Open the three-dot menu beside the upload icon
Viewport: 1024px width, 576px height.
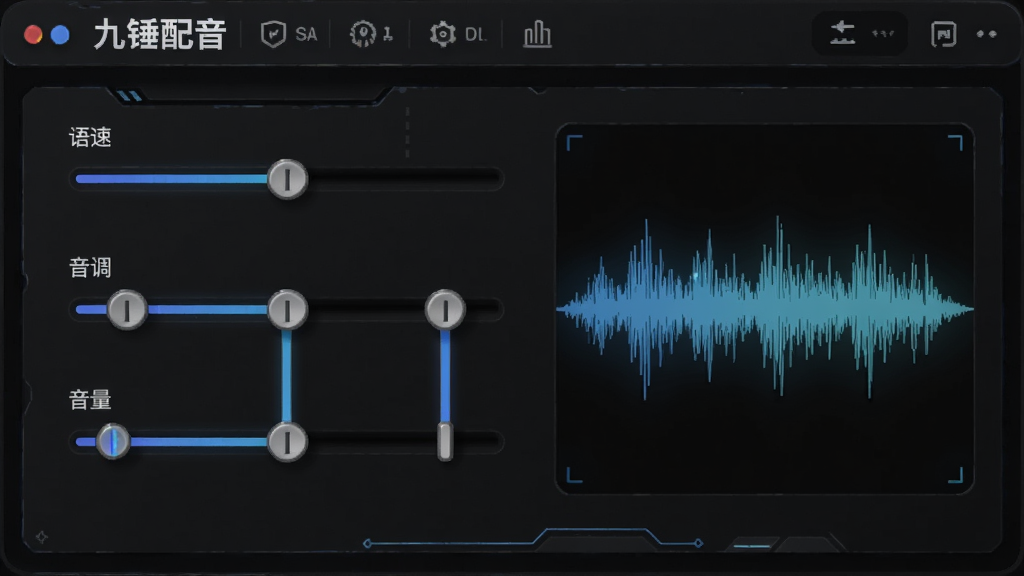[883, 33]
